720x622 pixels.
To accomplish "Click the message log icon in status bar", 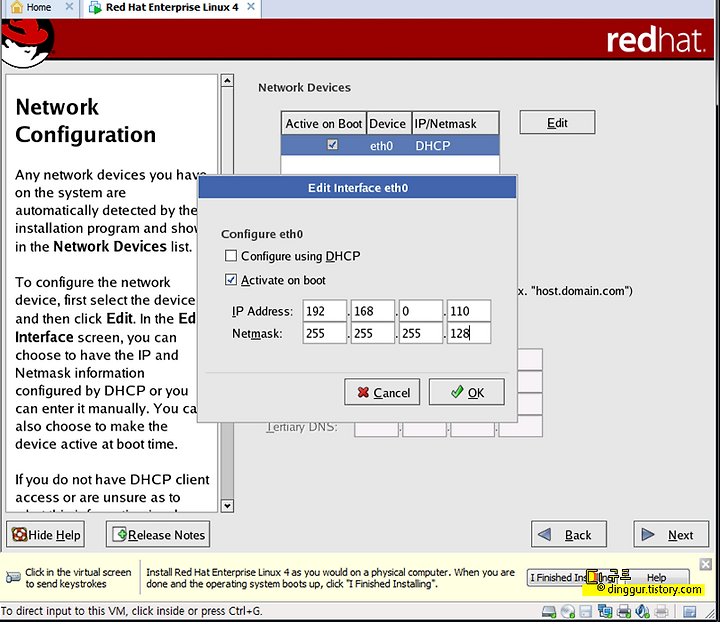I will [x=690, y=611].
